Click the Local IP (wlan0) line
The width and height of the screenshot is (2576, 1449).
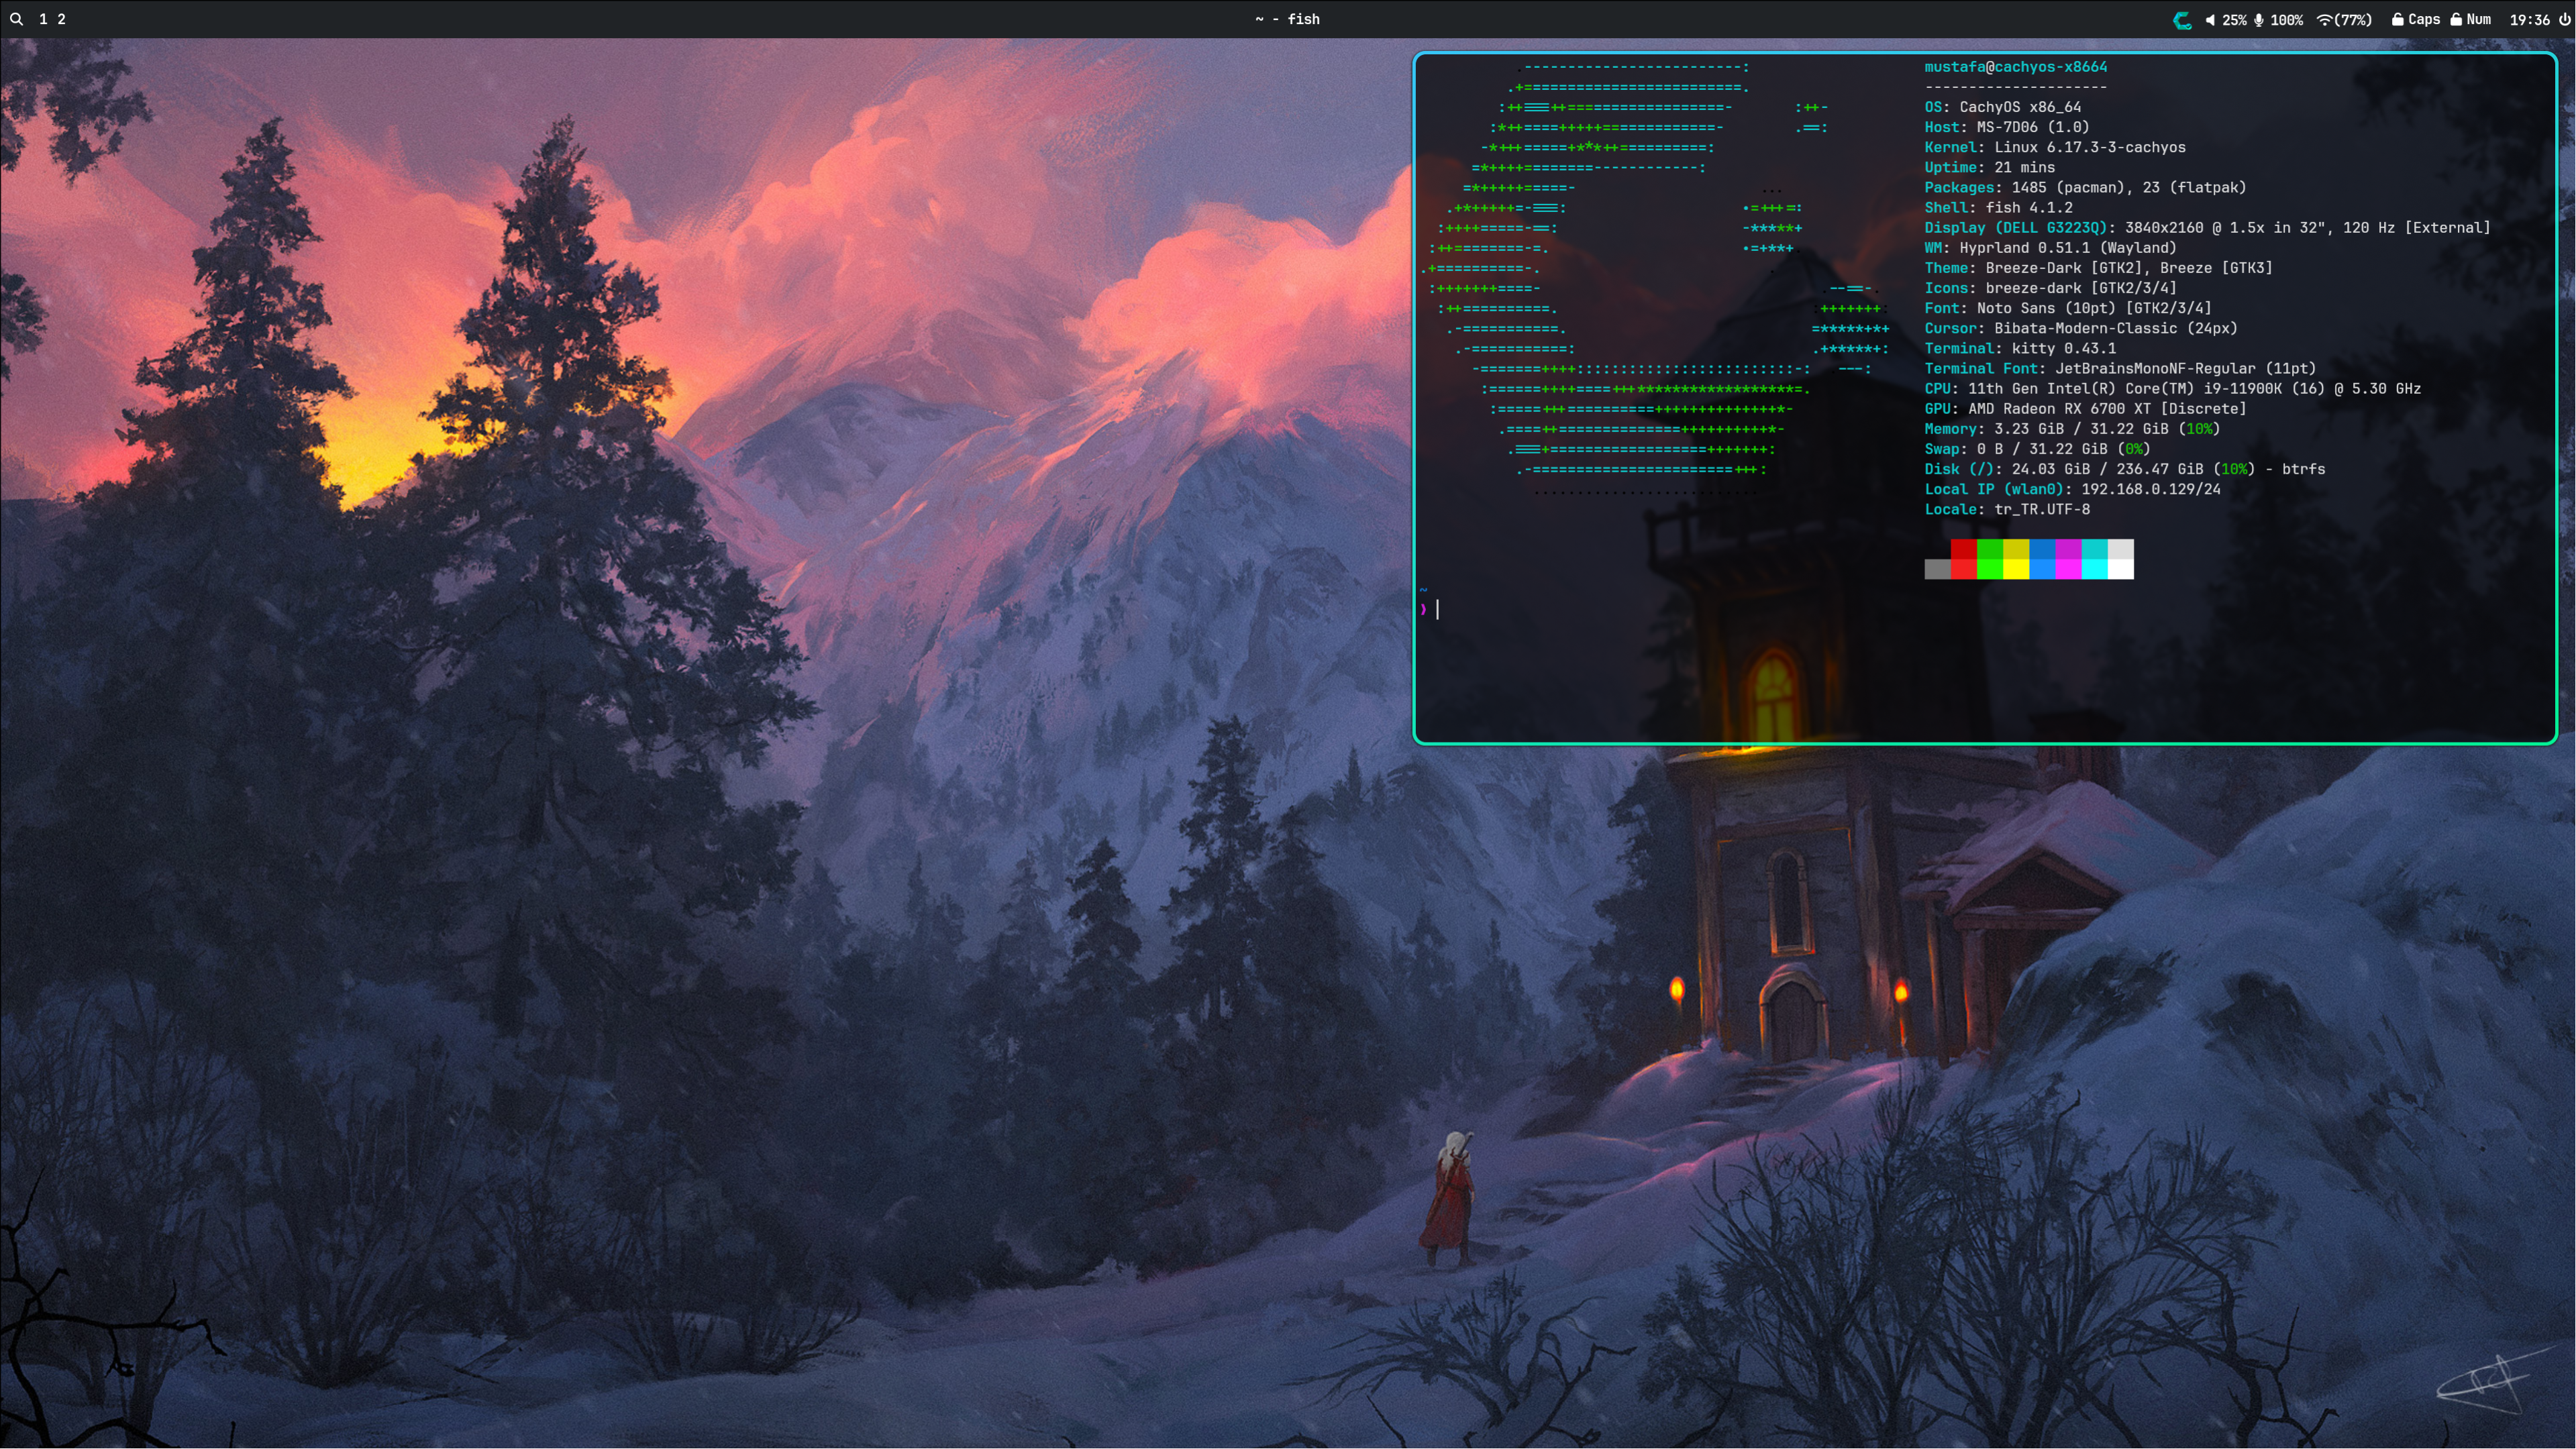(x=2072, y=489)
